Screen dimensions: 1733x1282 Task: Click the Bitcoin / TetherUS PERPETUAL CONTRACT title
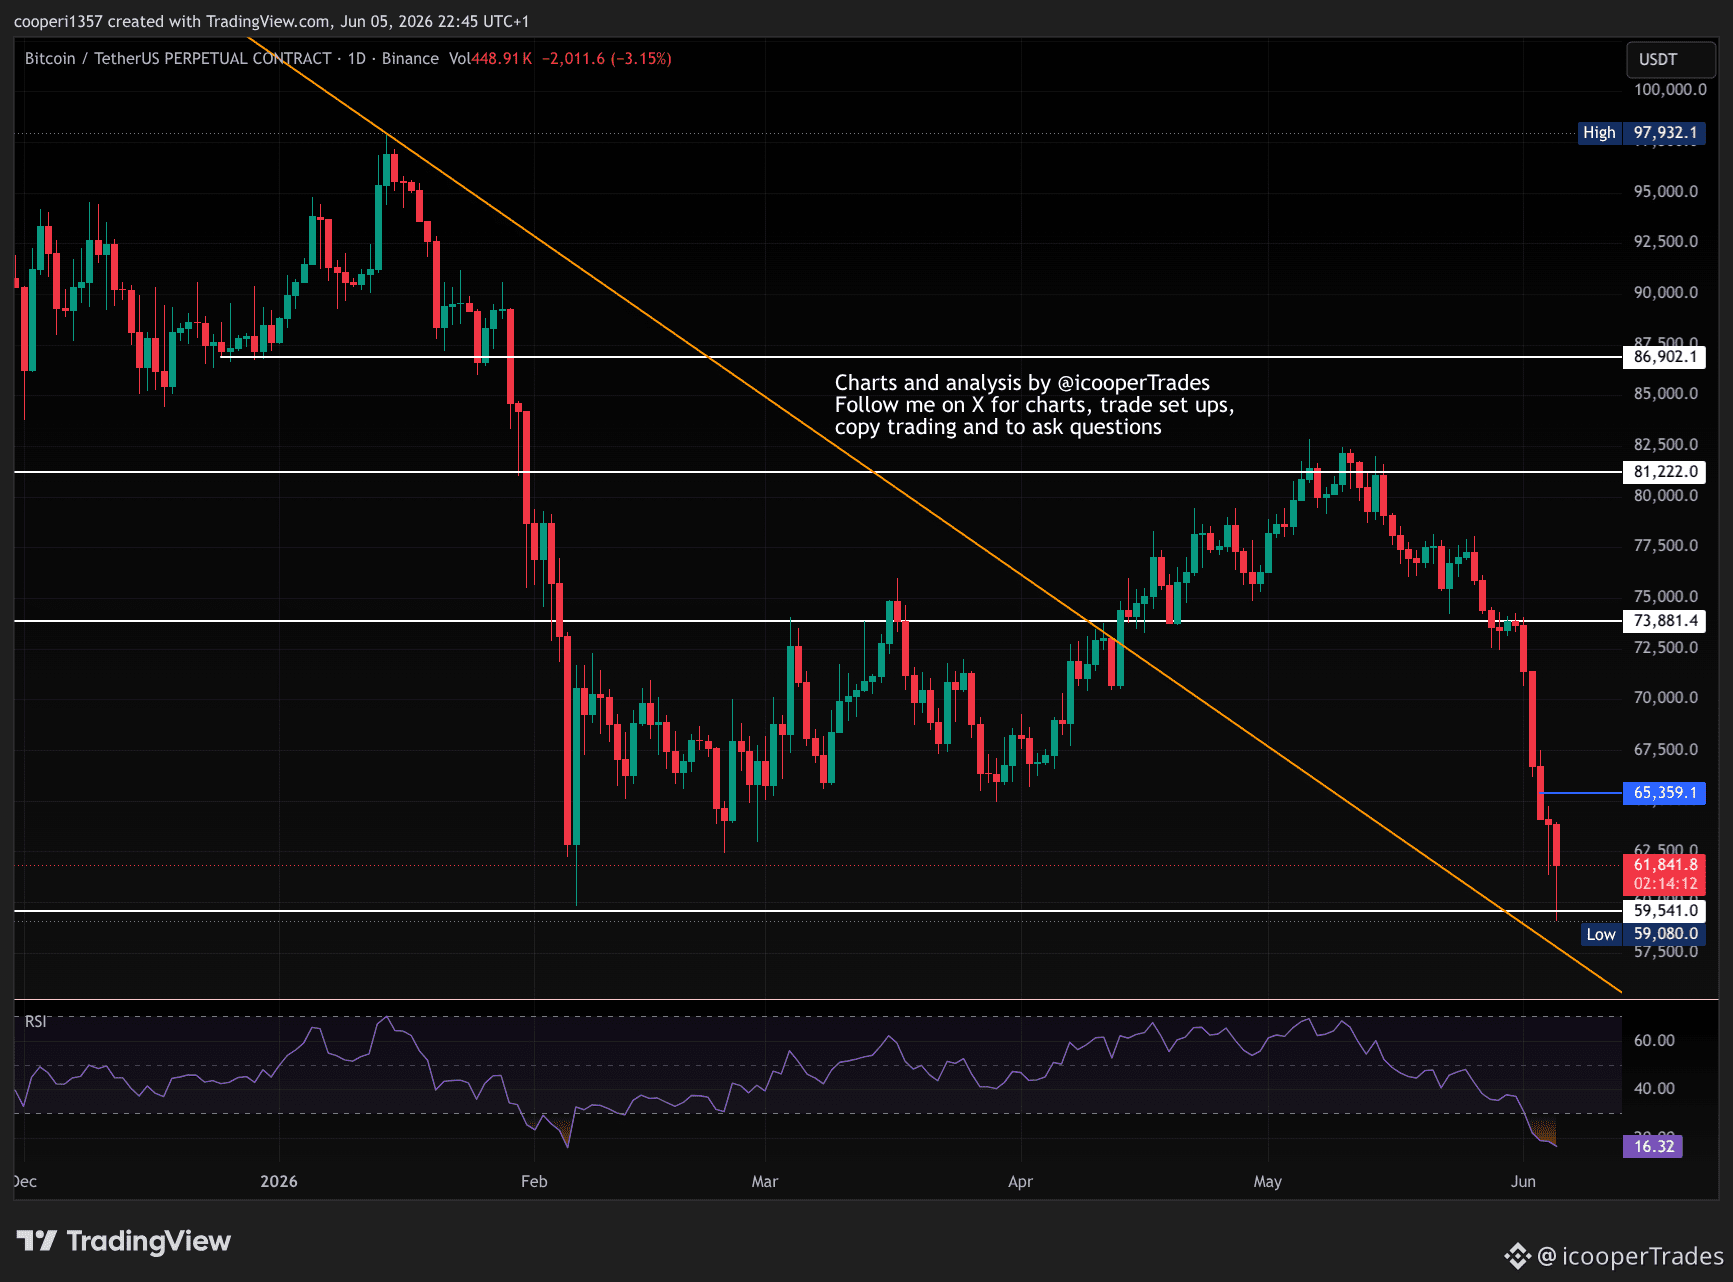[178, 59]
